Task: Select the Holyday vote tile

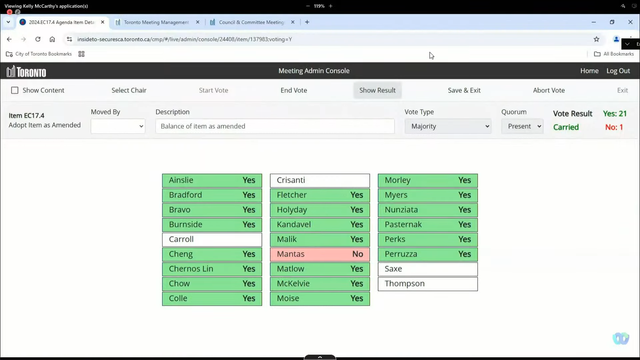Action: [x=320, y=210]
